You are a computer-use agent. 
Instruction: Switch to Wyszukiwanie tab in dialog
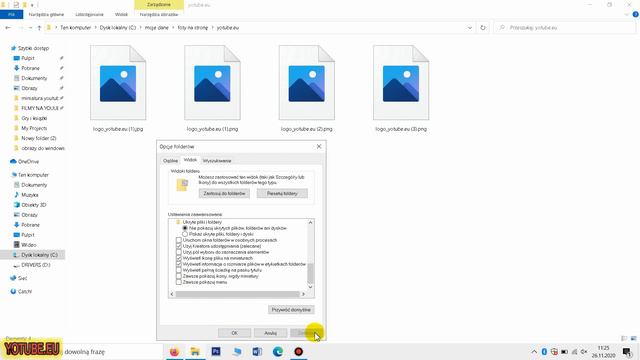[x=217, y=161]
